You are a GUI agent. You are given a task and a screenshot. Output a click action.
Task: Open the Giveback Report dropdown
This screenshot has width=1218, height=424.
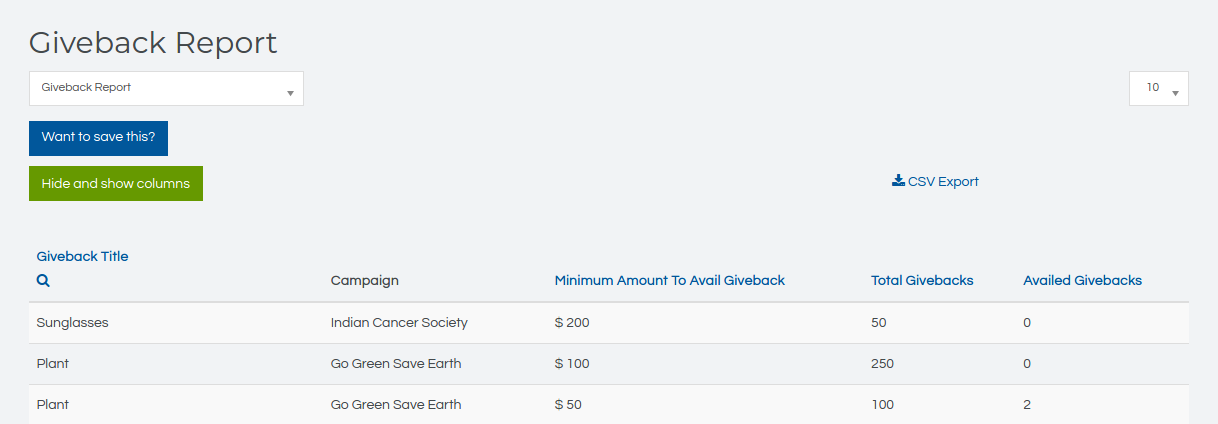point(166,88)
